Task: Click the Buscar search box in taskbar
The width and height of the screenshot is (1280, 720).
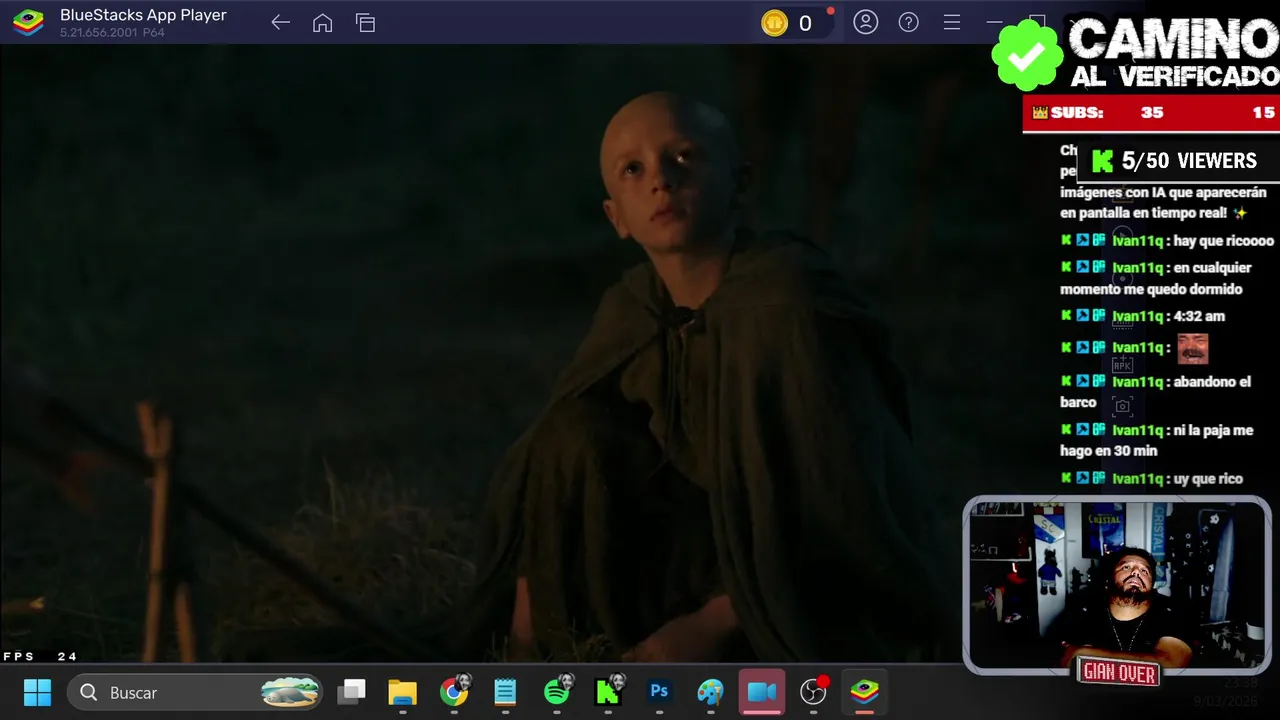Action: pos(196,692)
